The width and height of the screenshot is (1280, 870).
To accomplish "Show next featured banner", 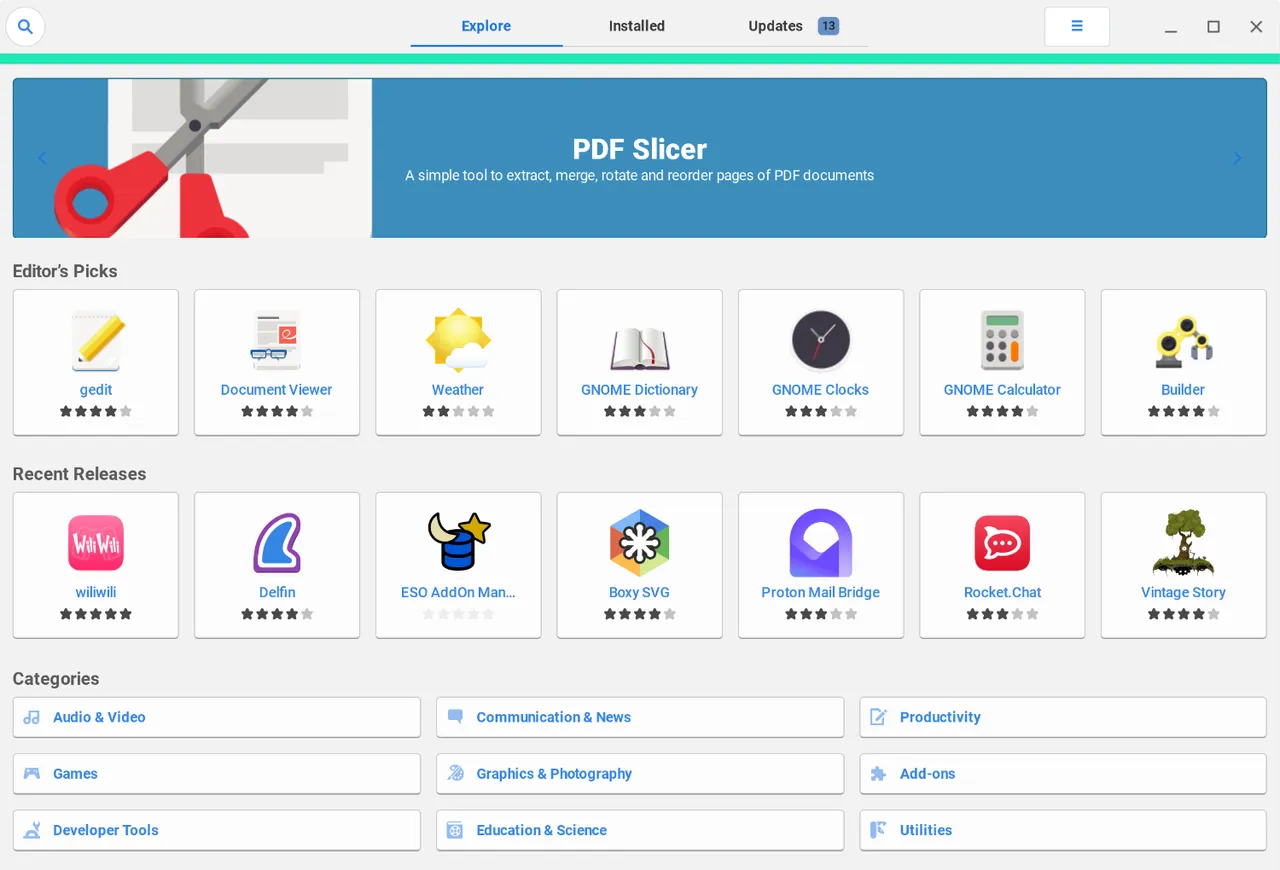I will pos(1237,158).
